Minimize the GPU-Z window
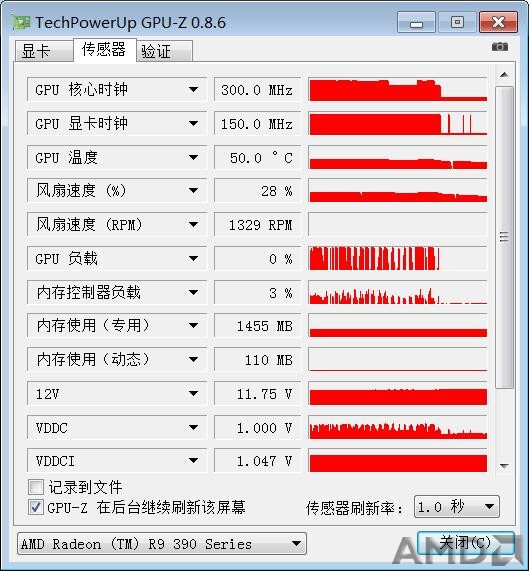Viewport: 529px width, 571px height. tap(417, 22)
